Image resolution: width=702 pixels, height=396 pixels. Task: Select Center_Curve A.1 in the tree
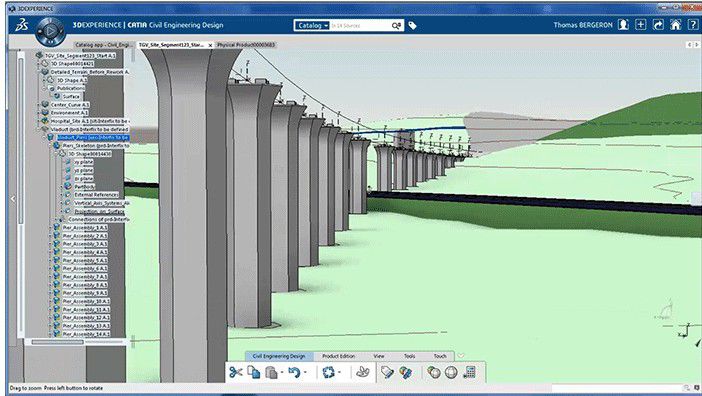[70, 105]
